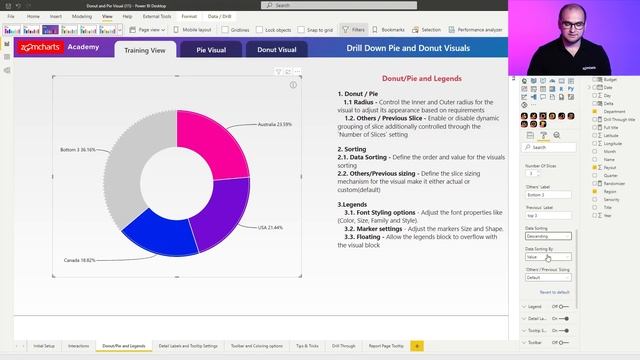Screen dimensions: 640x360
Task: Turn on the Toolbar toggle
Action: (564, 342)
